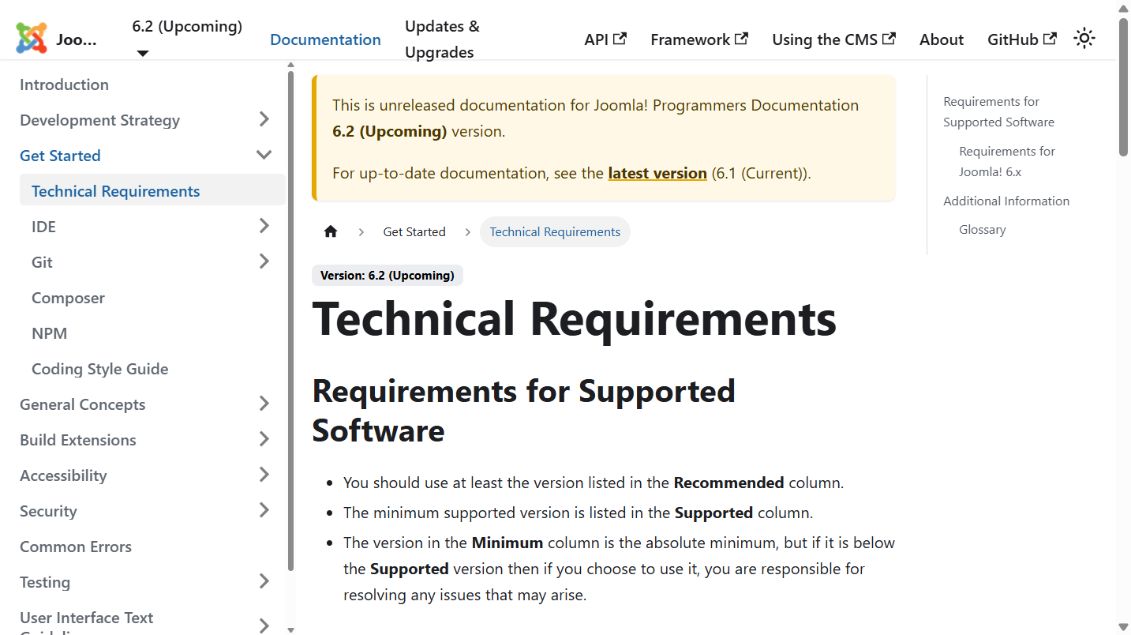Open Git sidebar item

42,262
